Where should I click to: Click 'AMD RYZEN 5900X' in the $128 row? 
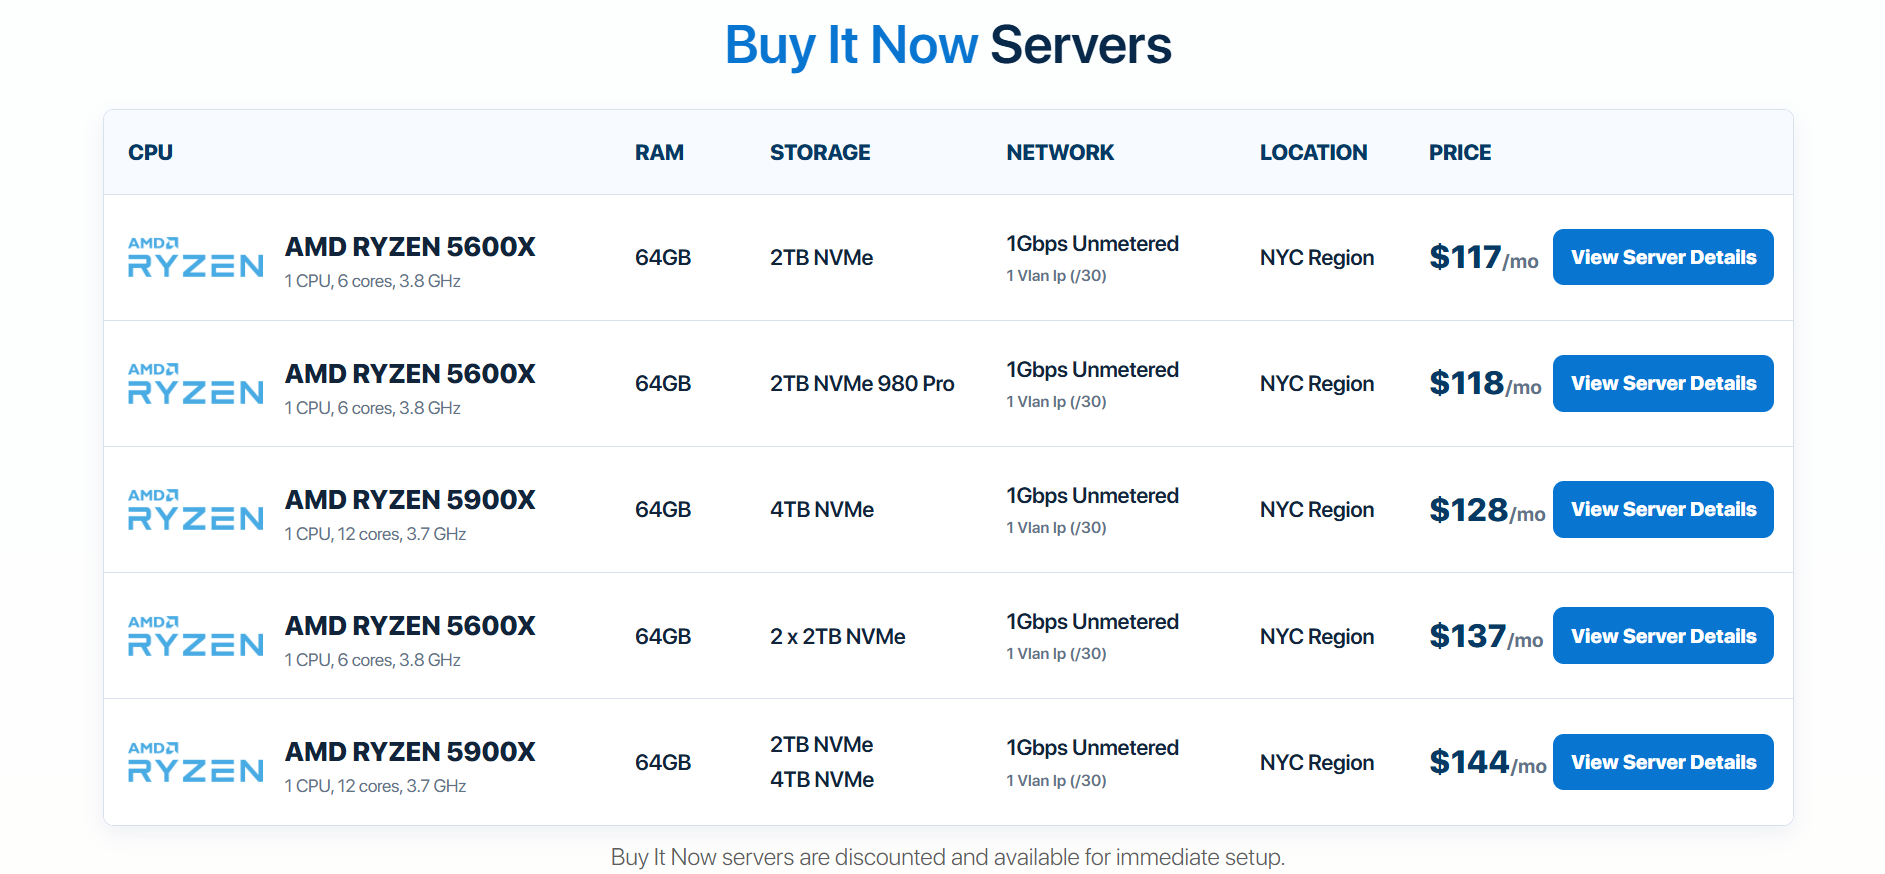click(x=410, y=500)
